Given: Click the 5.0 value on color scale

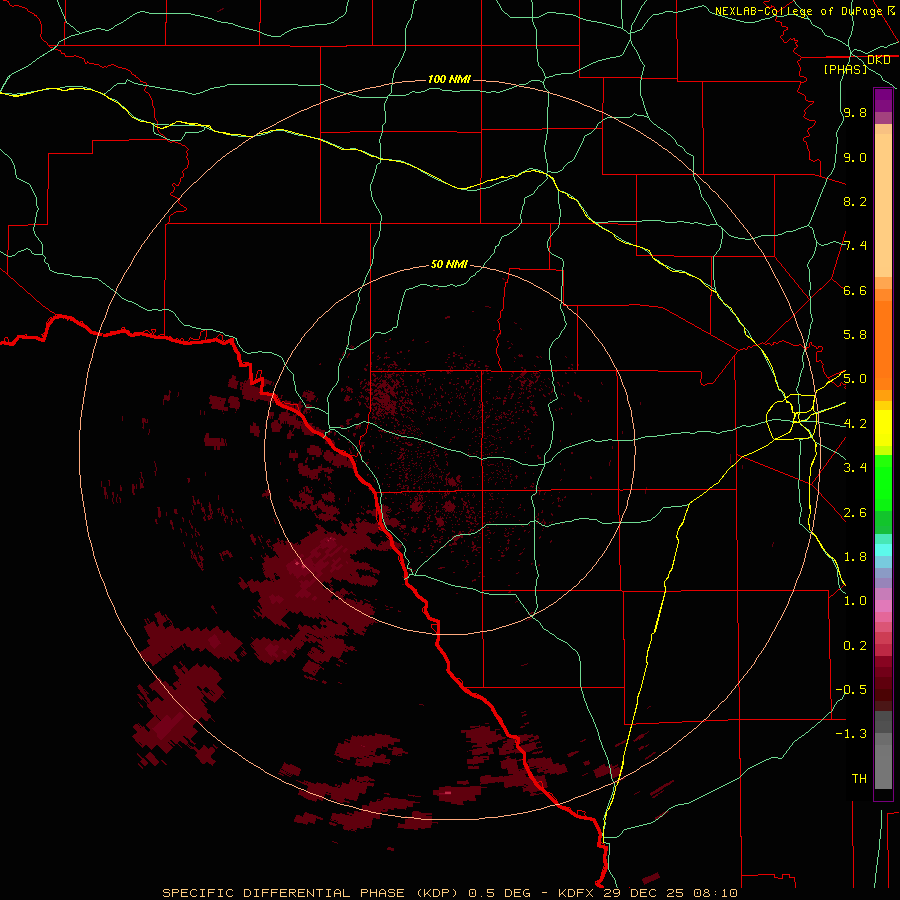Looking at the screenshot, I should [855, 379].
